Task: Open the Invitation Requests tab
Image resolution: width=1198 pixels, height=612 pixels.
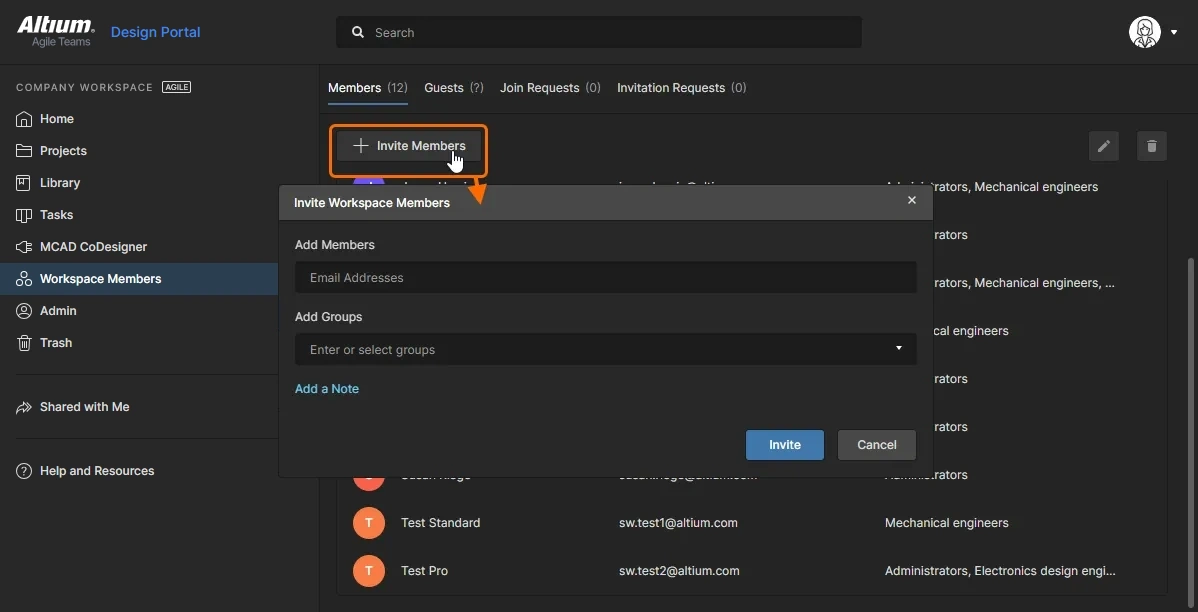Action: tap(671, 87)
